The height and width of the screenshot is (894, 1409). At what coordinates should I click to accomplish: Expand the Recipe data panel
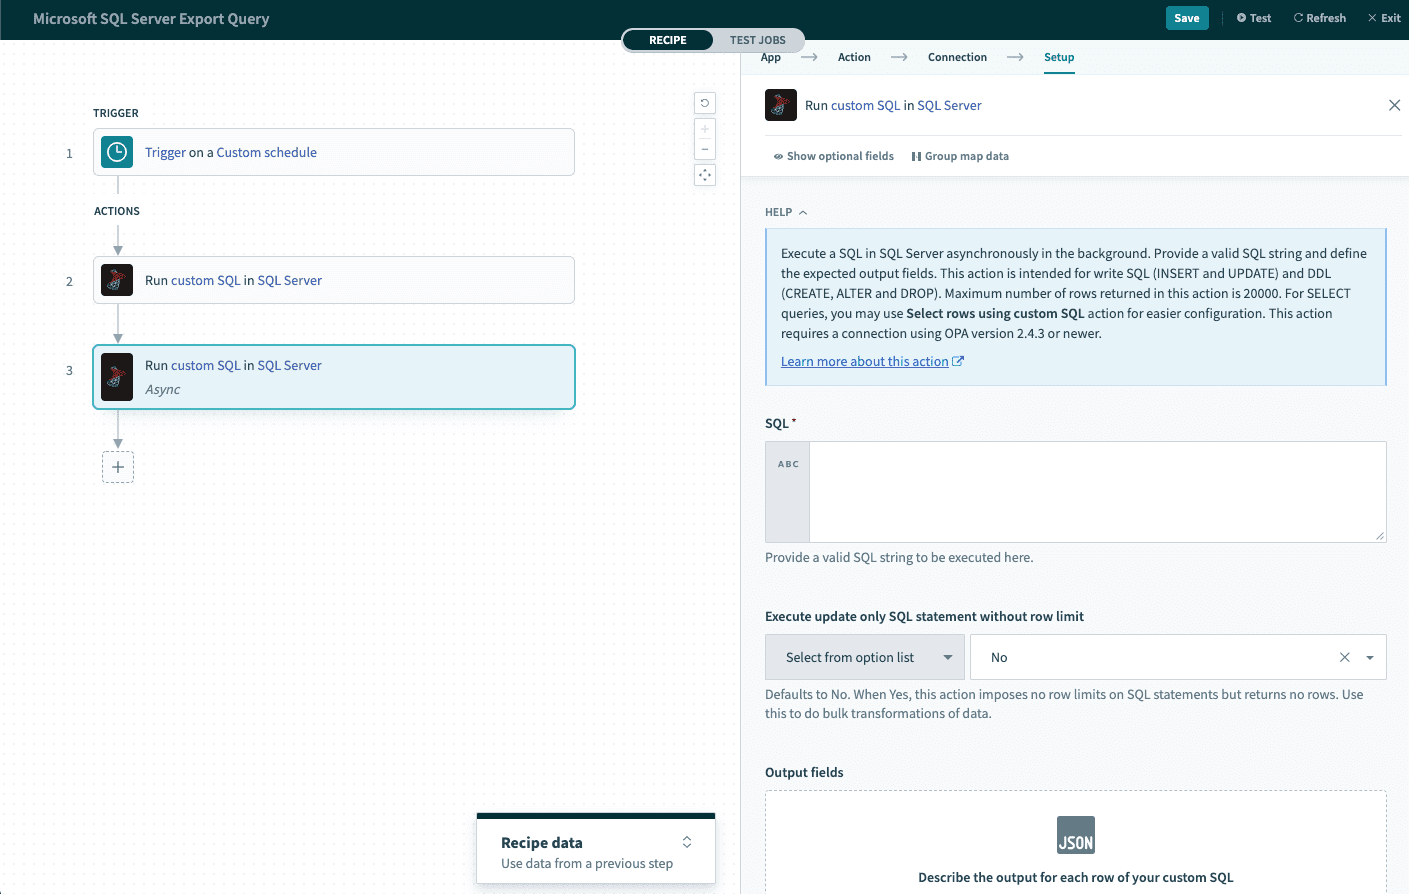(687, 842)
